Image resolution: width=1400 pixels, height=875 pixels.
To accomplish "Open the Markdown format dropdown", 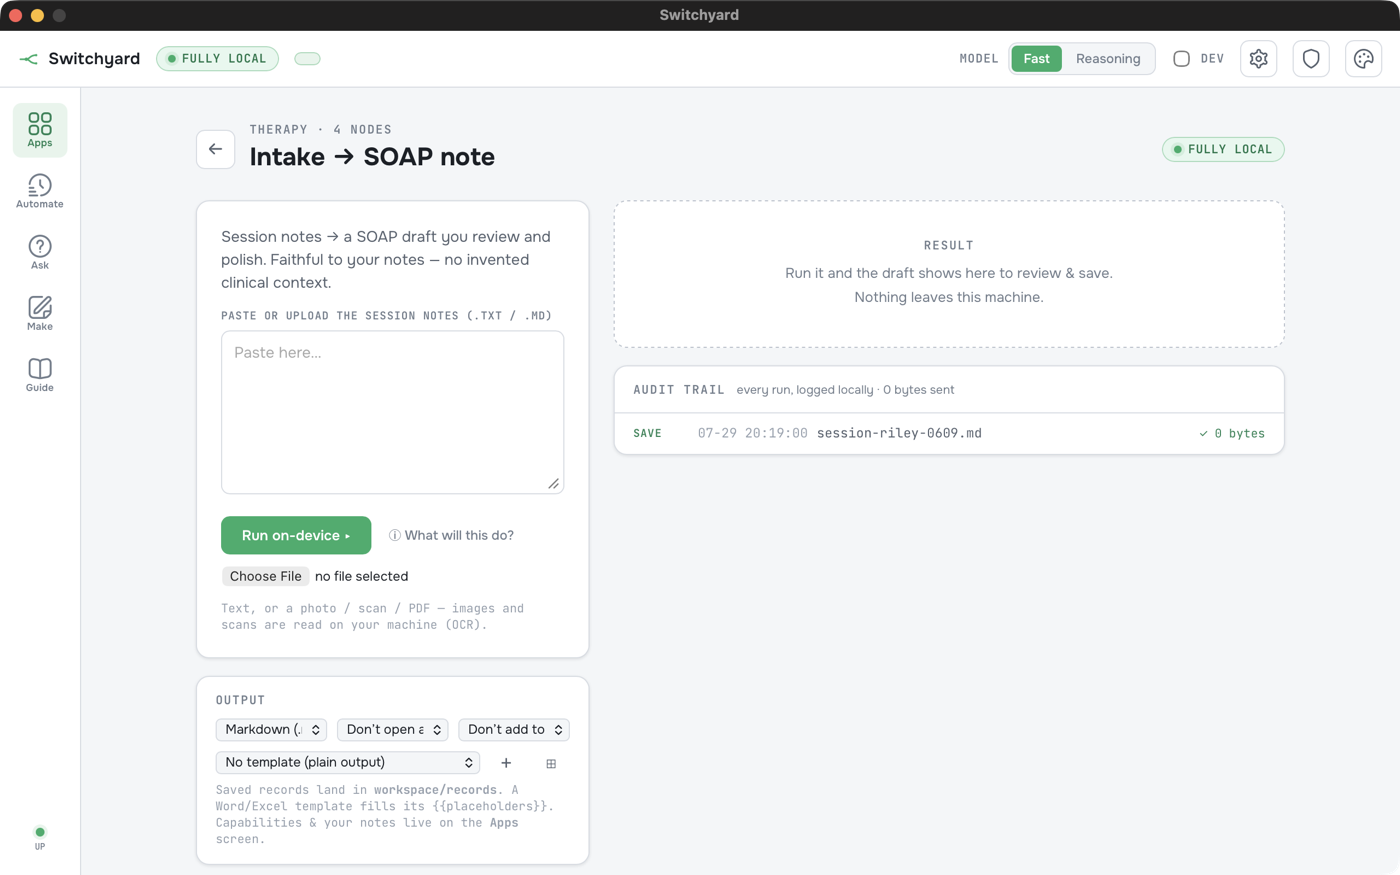I will [x=271, y=730].
